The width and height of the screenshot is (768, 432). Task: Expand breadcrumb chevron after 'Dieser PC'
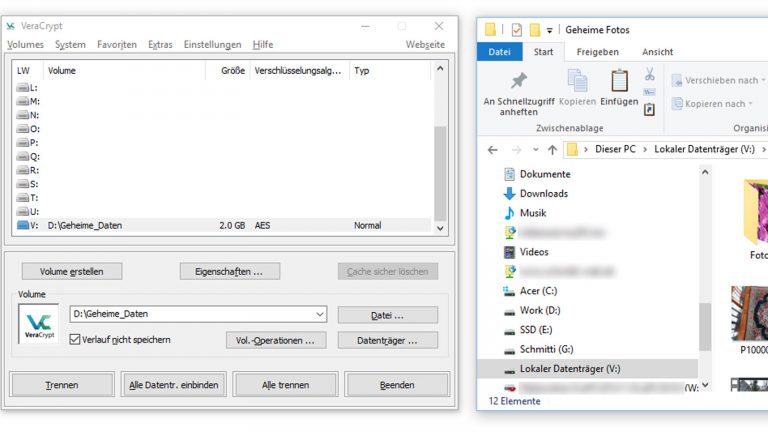[x=645, y=149]
